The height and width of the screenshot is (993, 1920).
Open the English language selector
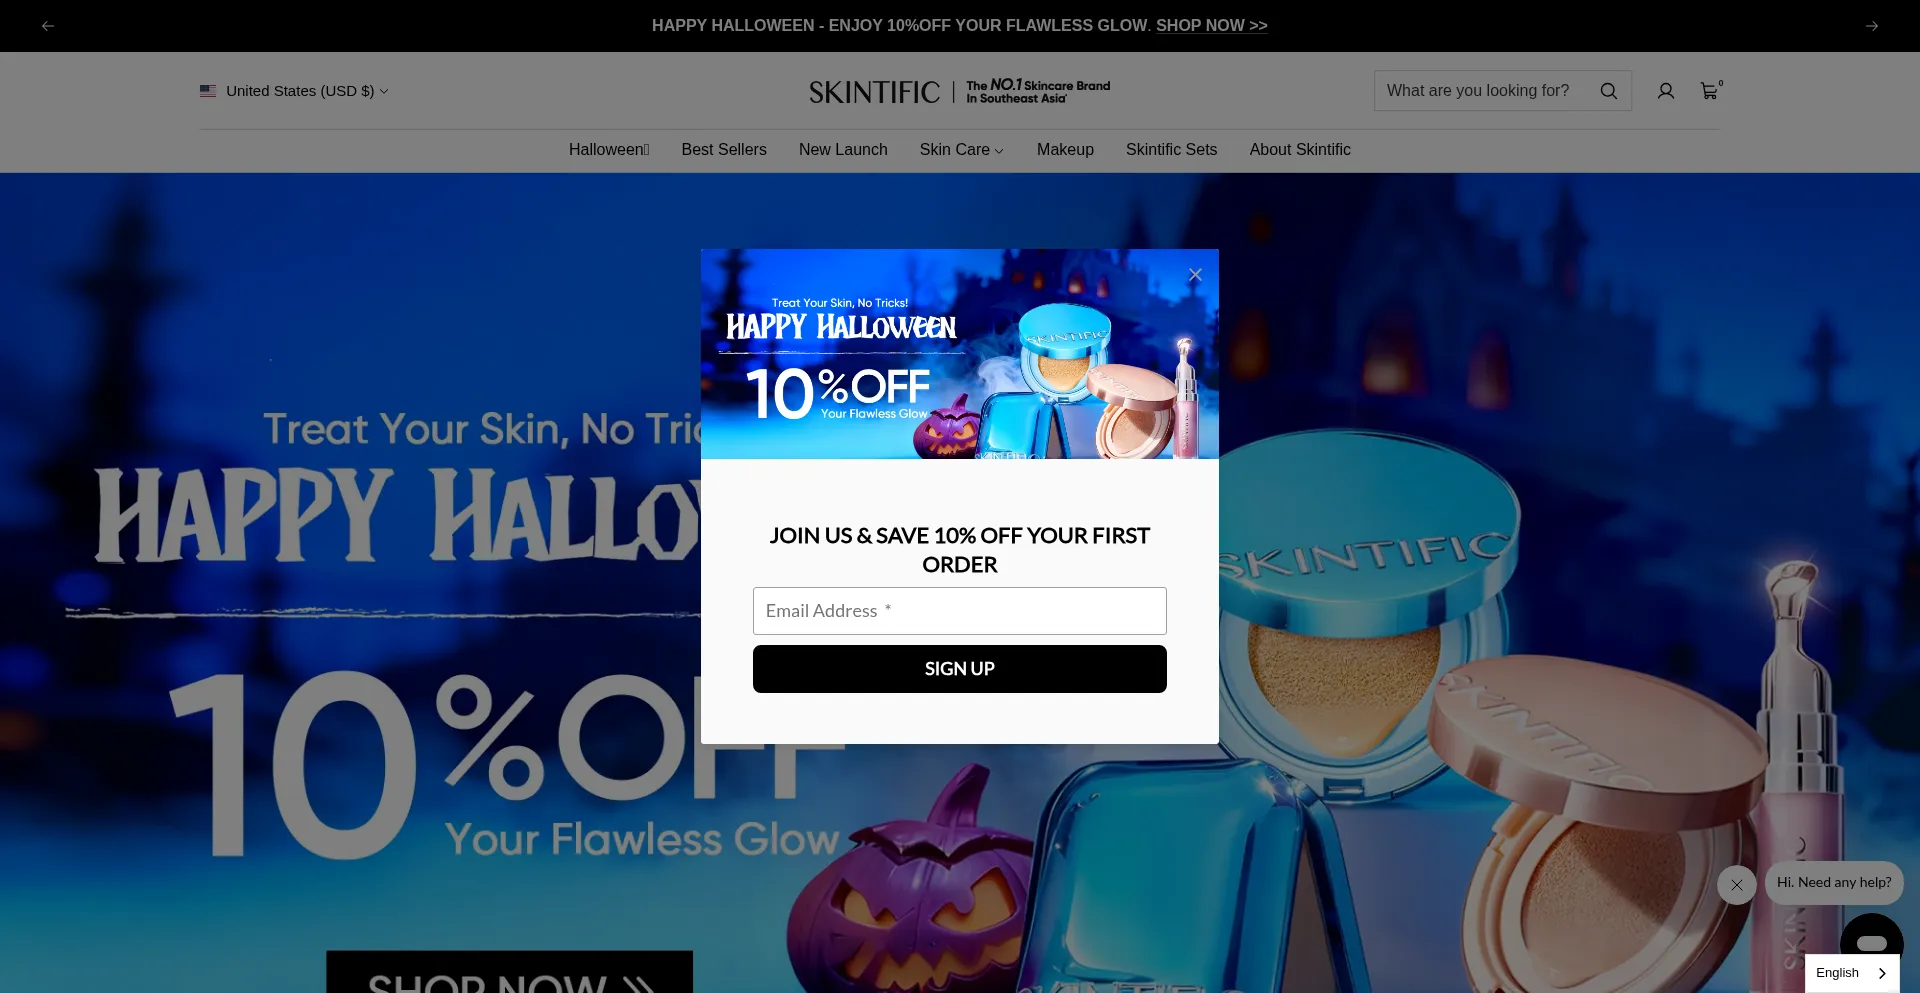pyautogui.click(x=1852, y=973)
